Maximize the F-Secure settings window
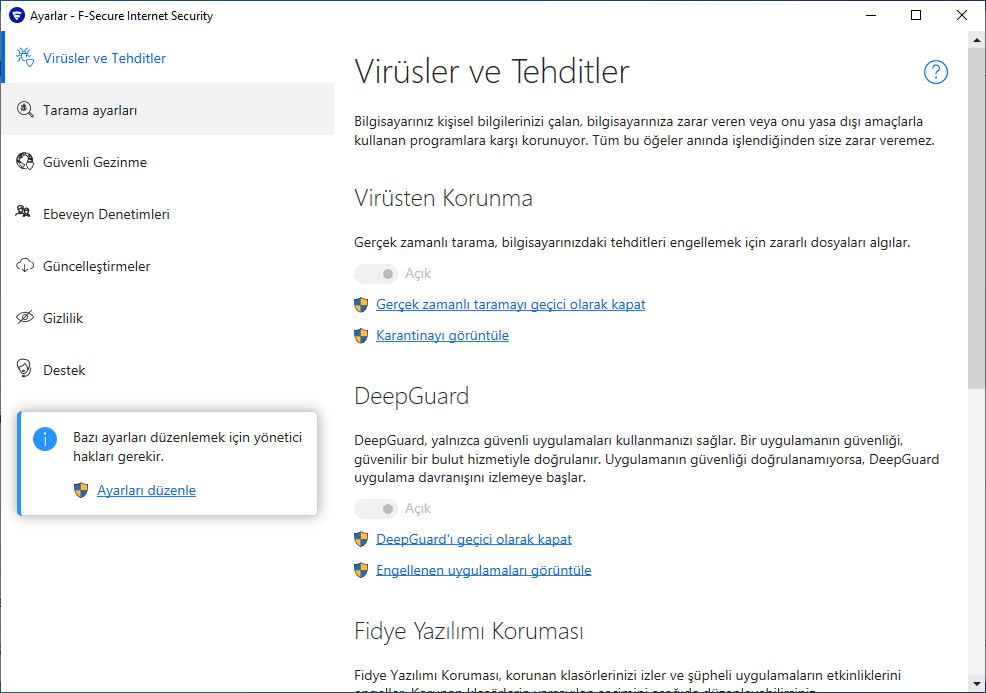 [x=916, y=15]
